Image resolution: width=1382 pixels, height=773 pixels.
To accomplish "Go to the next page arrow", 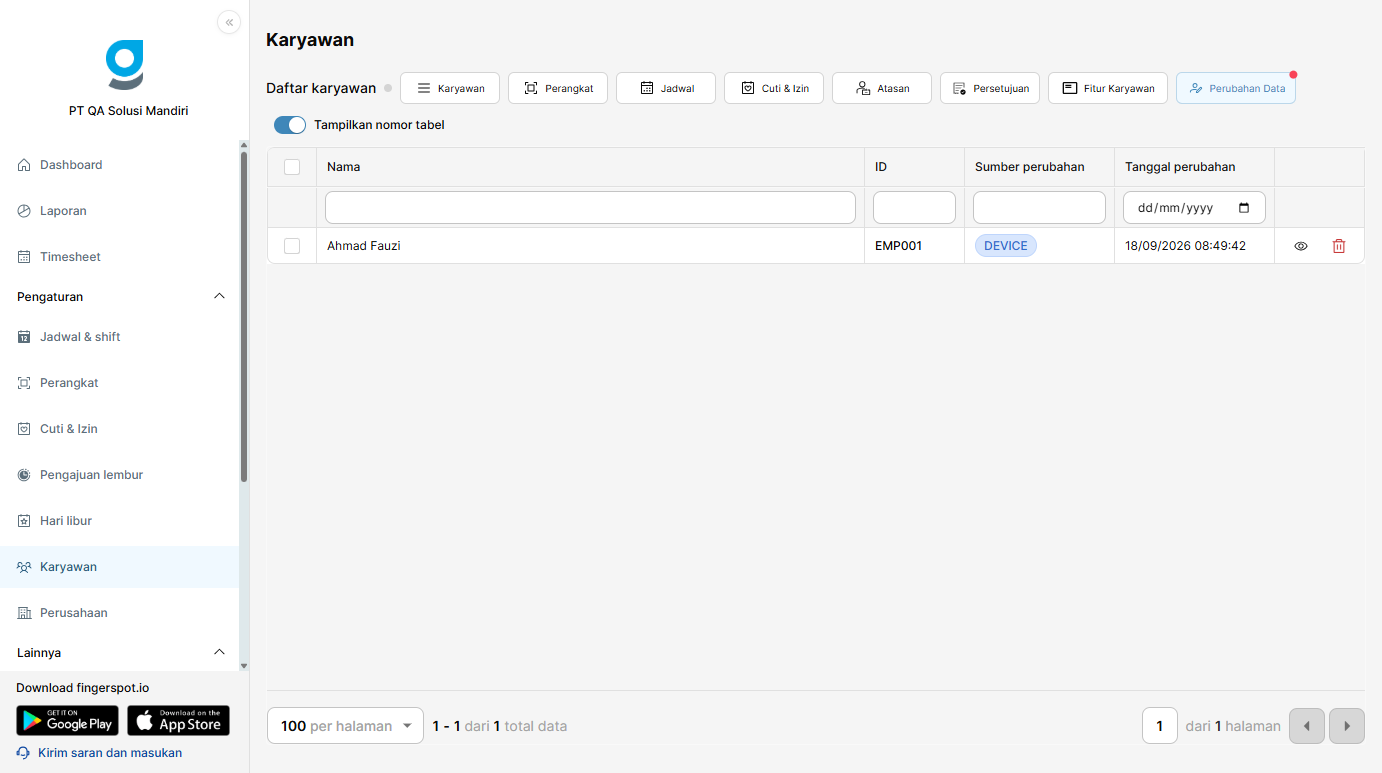I will [1347, 726].
